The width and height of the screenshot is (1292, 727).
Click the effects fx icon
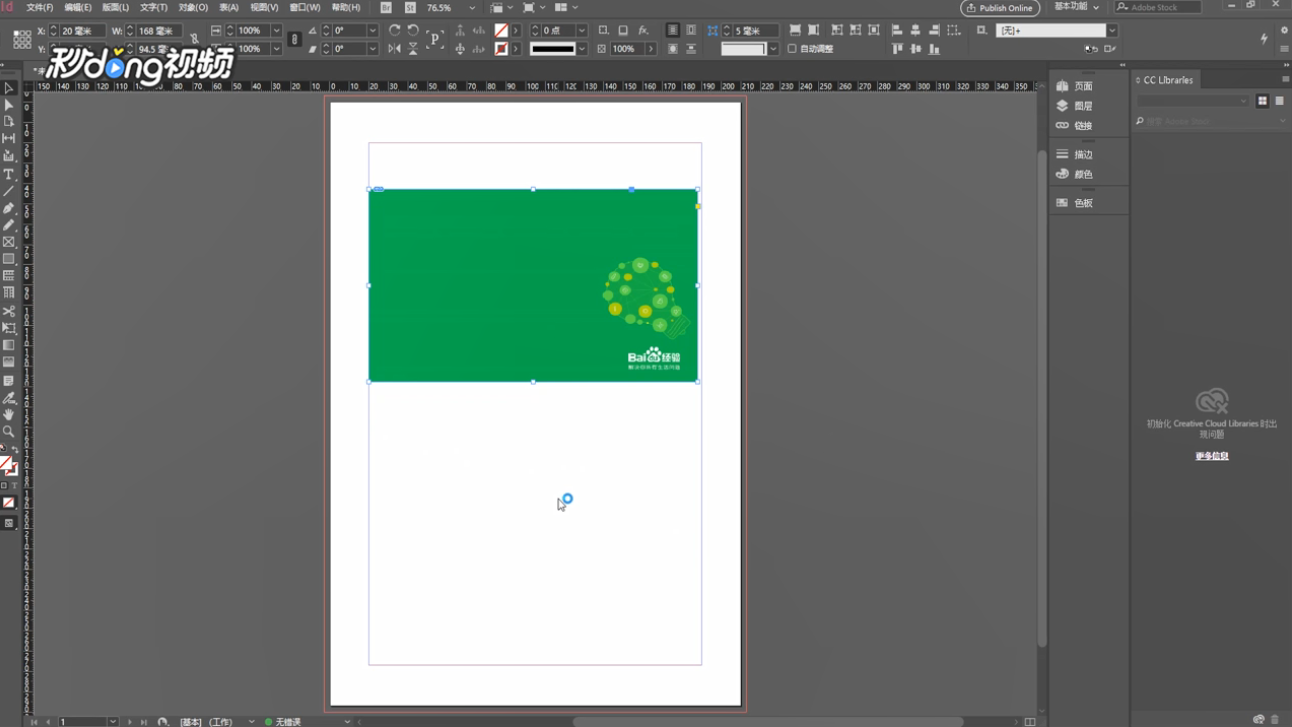pyautogui.click(x=643, y=31)
